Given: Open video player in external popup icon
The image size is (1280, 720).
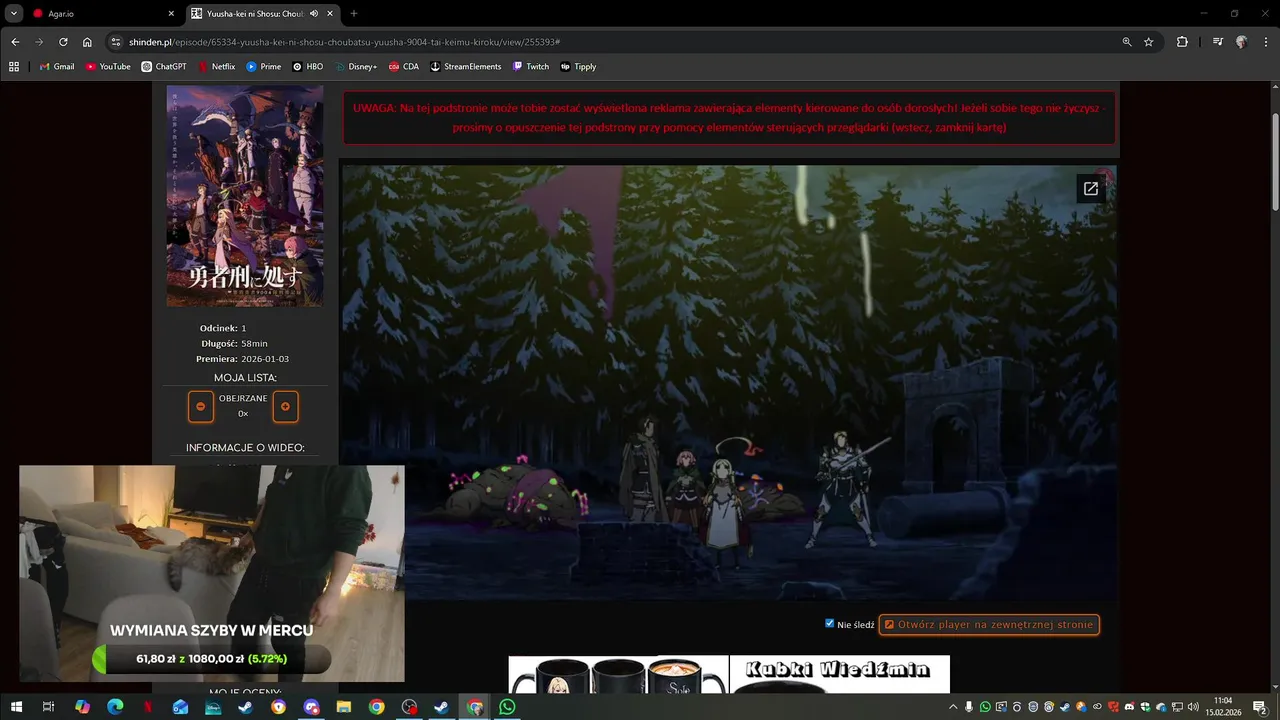Looking at the screenshot, I should pos(1091,188).
